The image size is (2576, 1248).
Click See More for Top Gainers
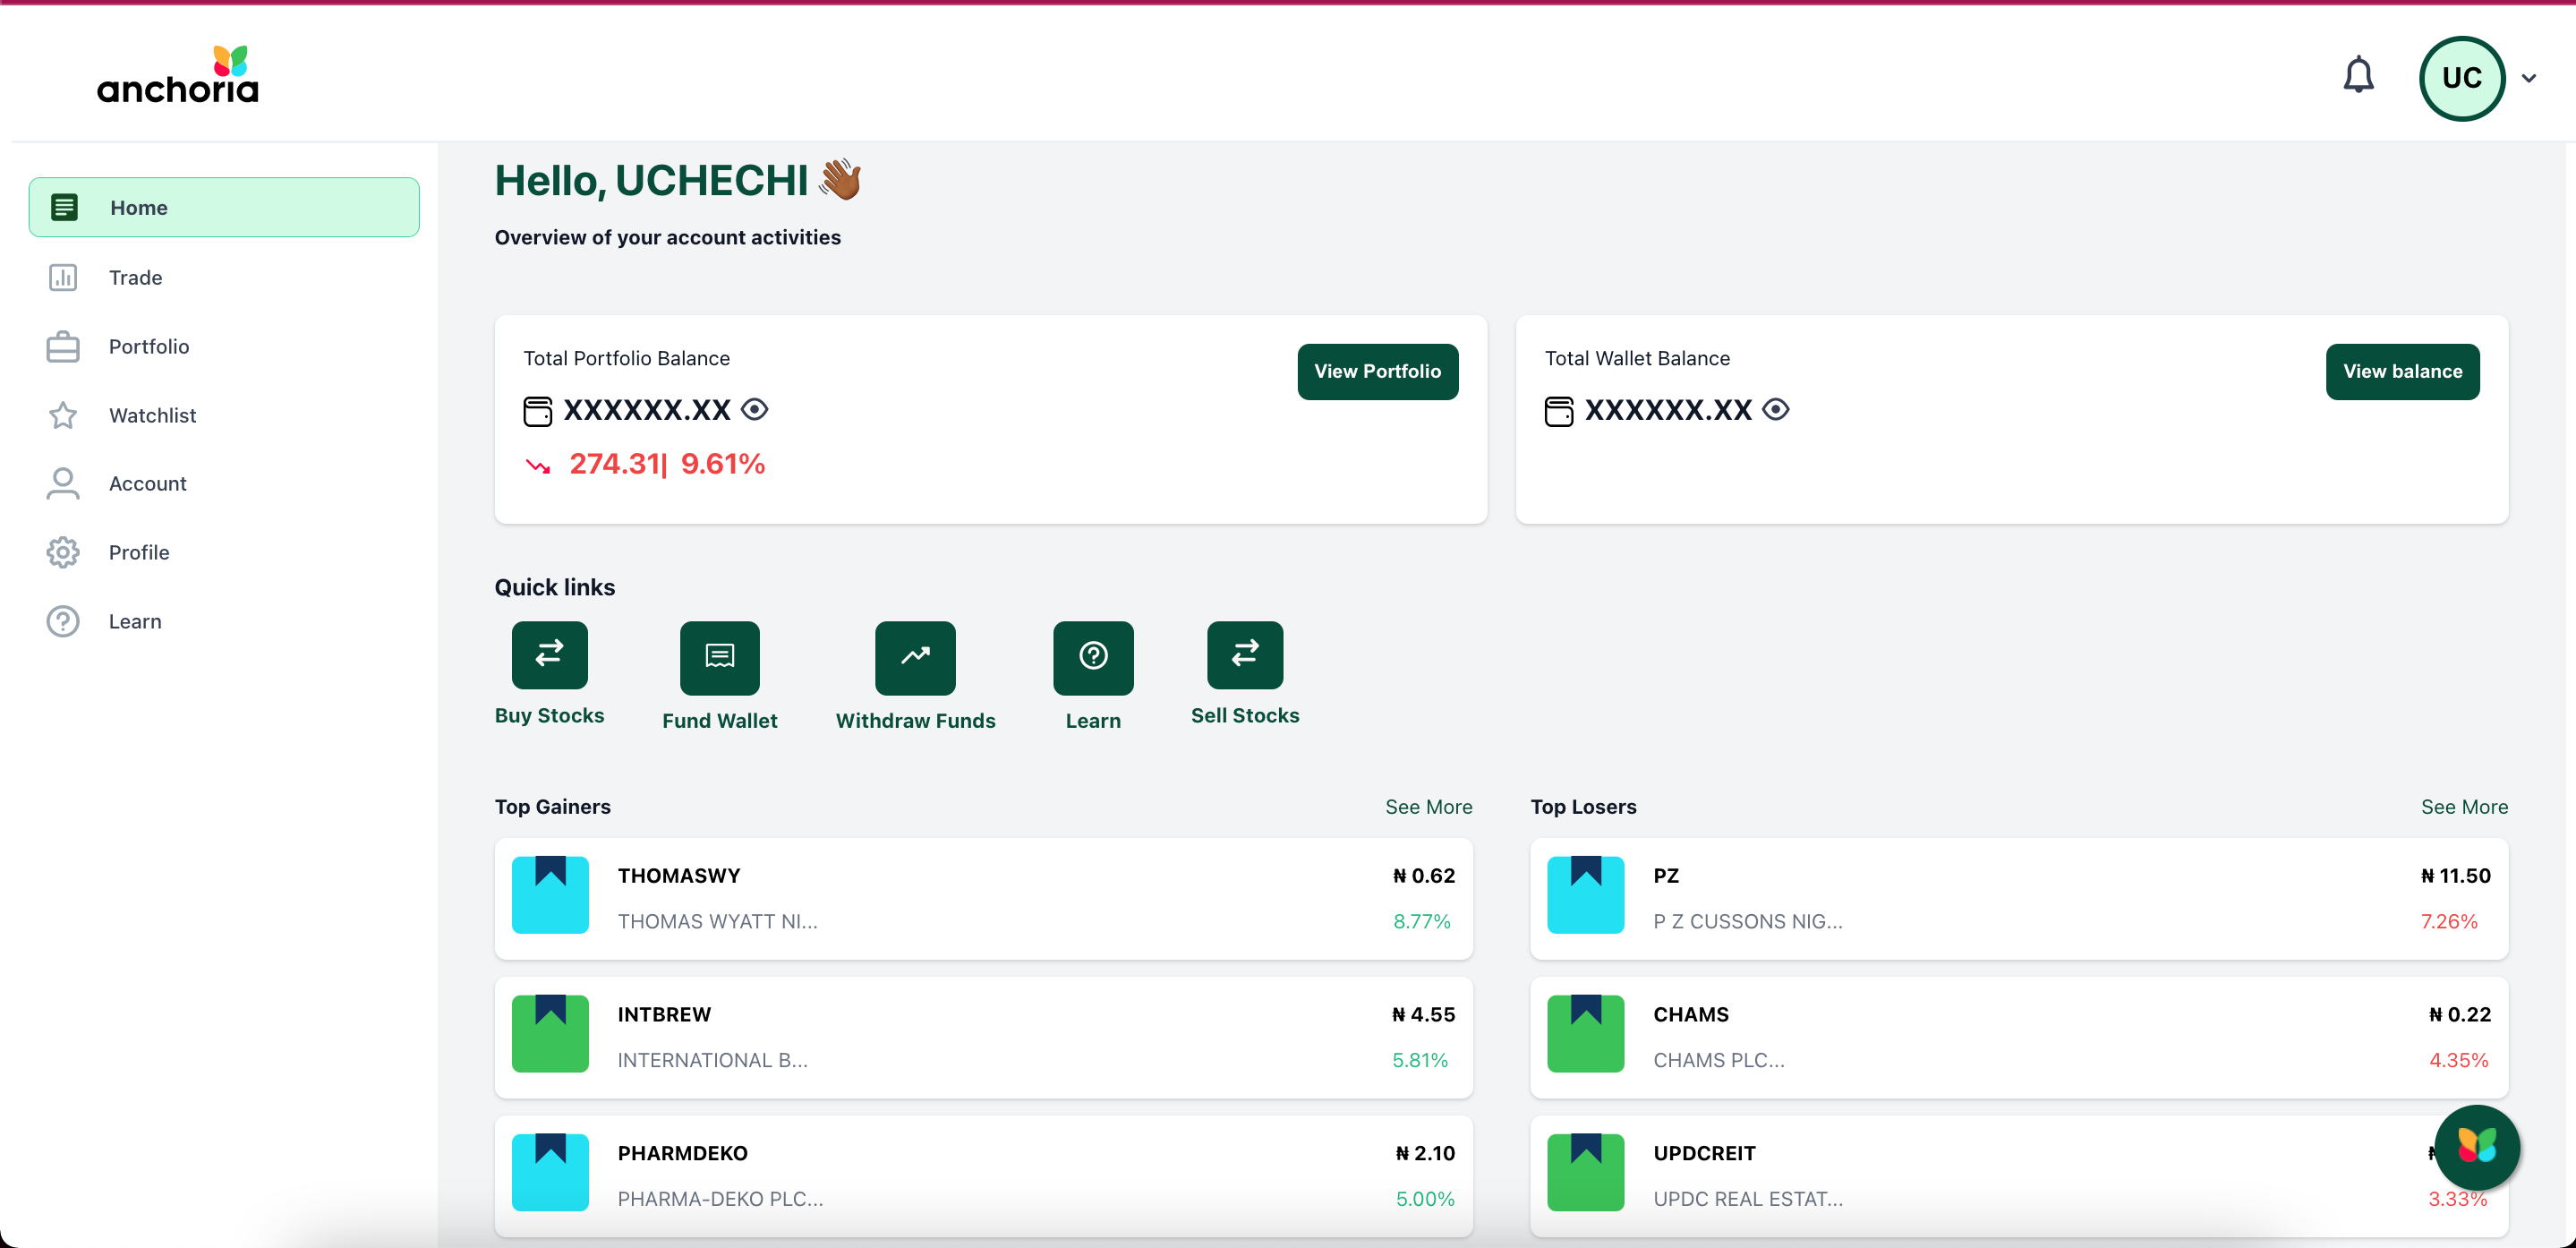point(1428,806)
